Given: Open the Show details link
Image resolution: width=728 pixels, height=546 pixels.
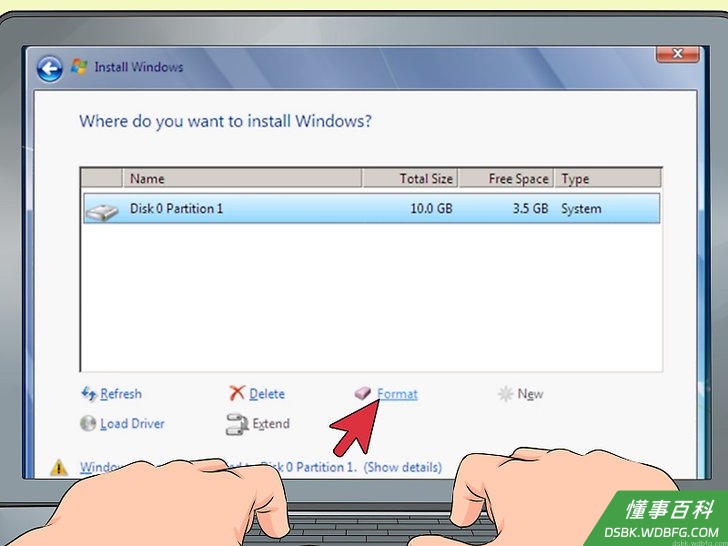Looking at the screenshot, I should (x=403, y=467).
